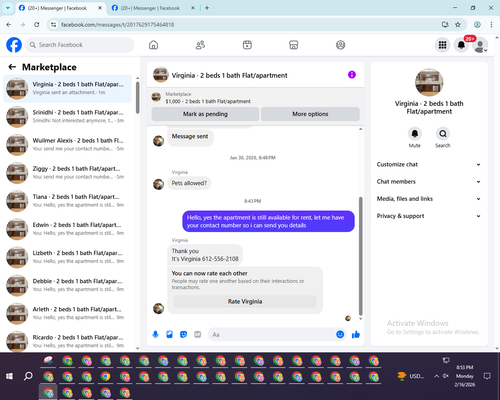Open Tiana conversation in chat list

[67, 201]
